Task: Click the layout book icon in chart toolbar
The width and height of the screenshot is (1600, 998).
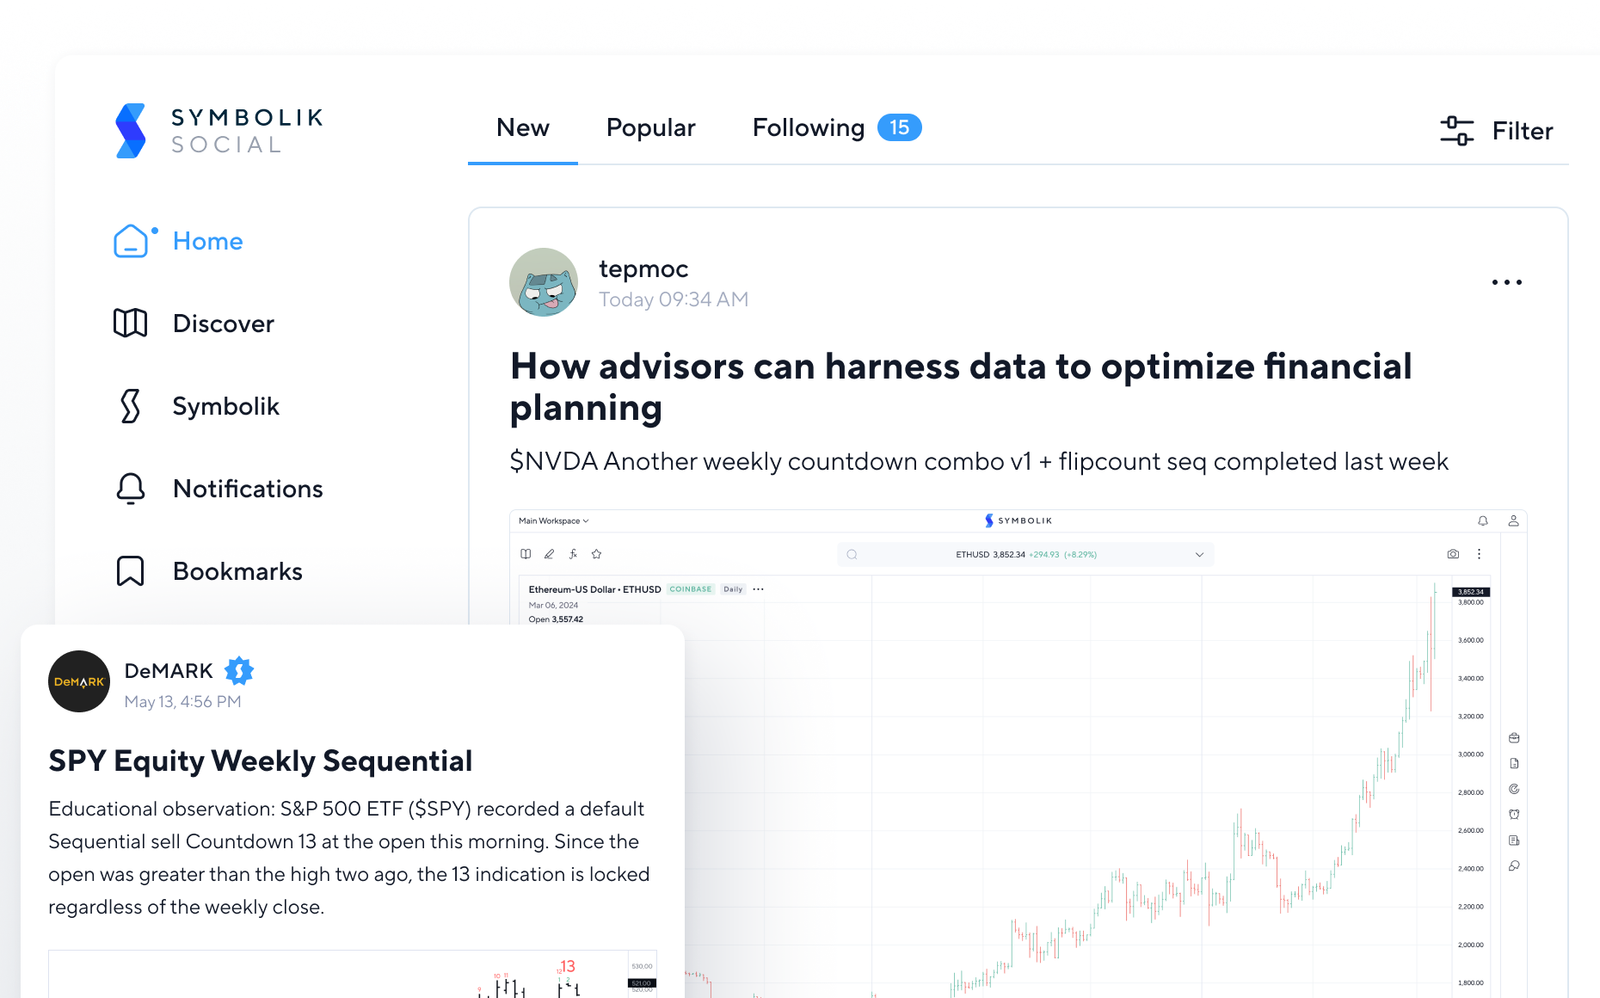Action: pyautogui.click(x=526, y=554)
